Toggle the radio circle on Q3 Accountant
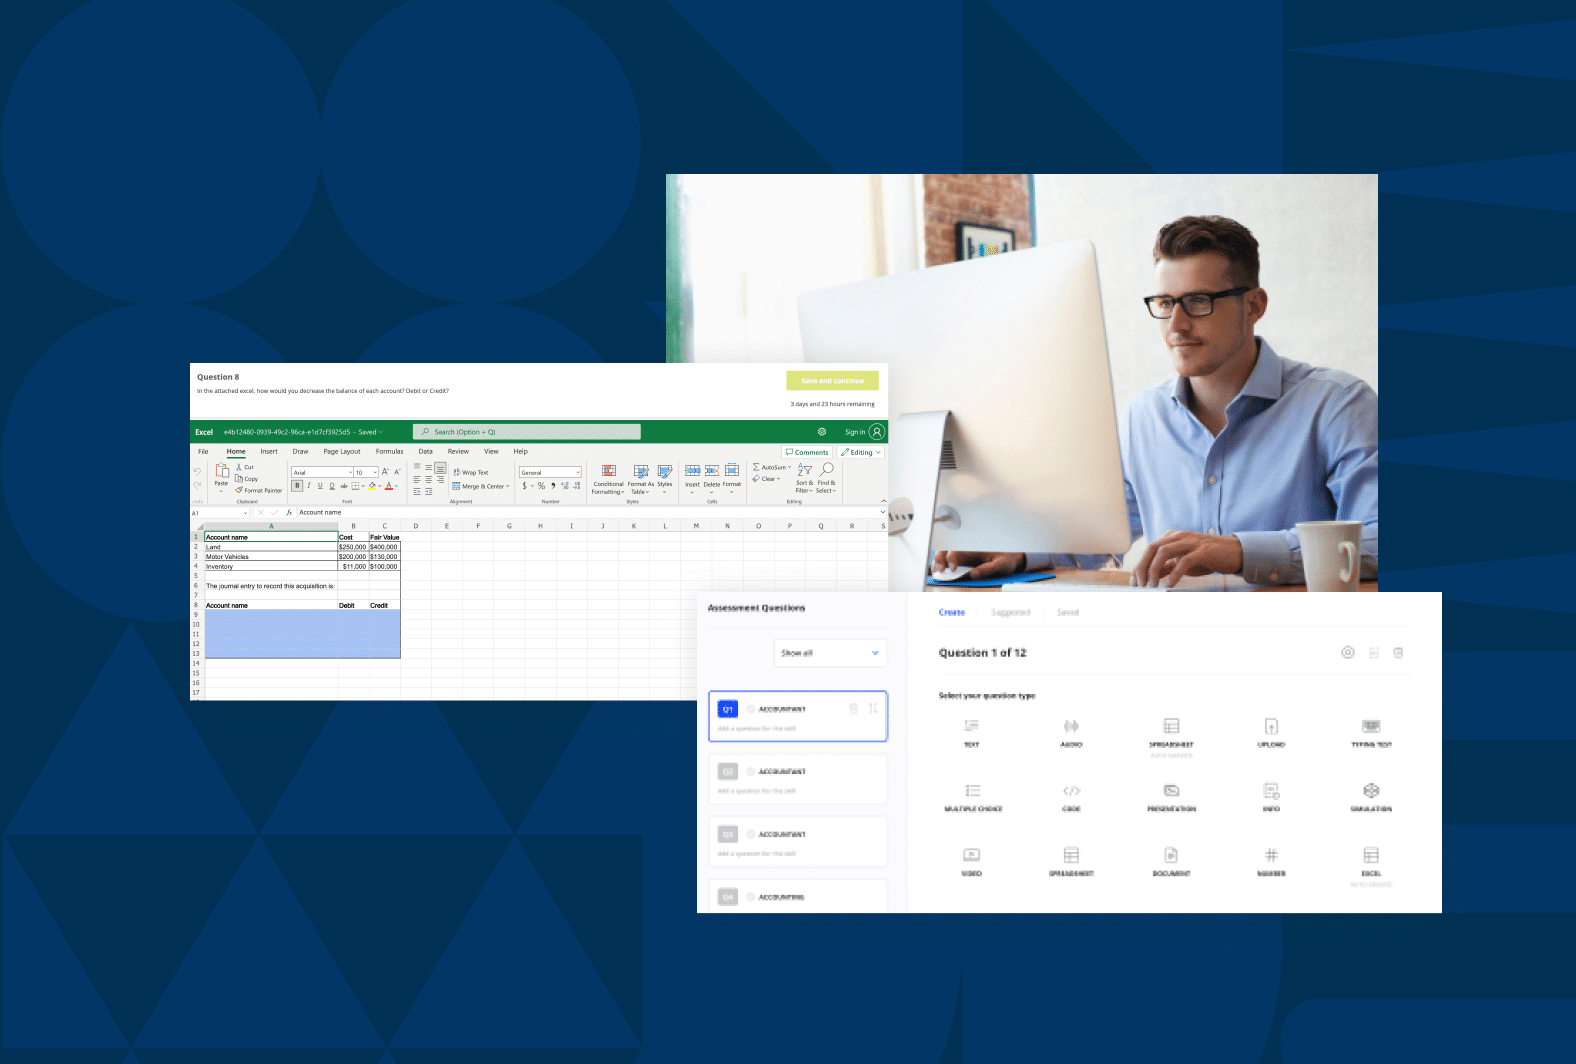Image resolution: width=1576 pixels, height=1064 pixels. coord(751,834)
